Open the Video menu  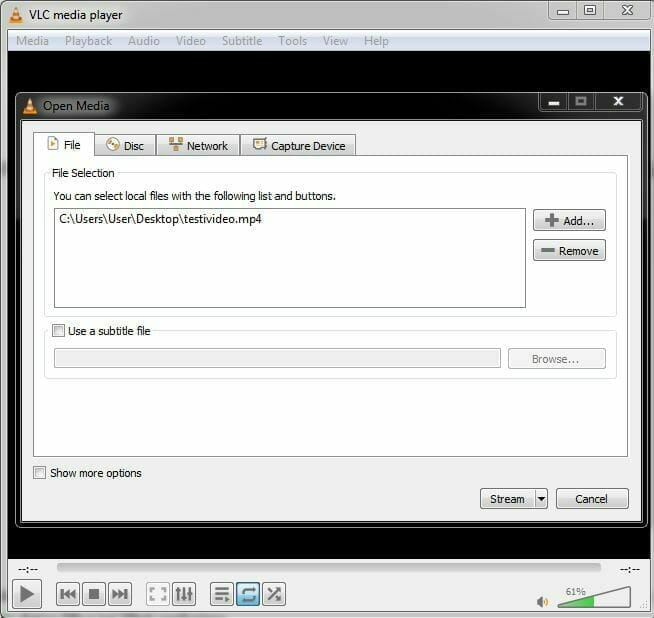click(x=191, y=41)
